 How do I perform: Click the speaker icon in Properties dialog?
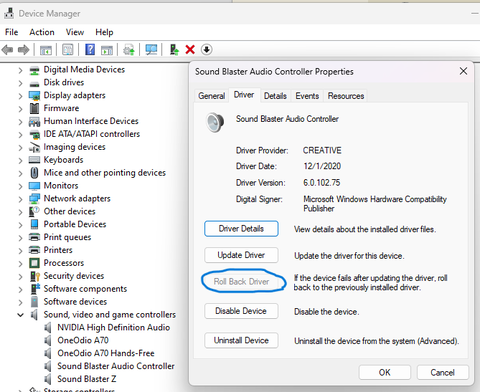pyautogui.click(x=215, y=122)
